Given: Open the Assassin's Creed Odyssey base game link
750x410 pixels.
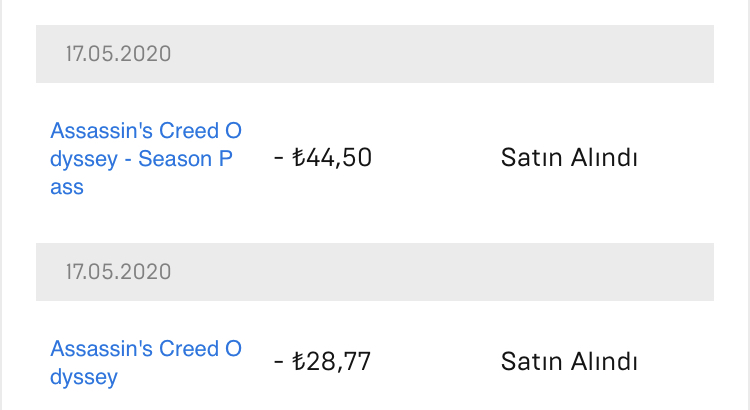Looking at the screenshot, I should [x=146, y=363].
